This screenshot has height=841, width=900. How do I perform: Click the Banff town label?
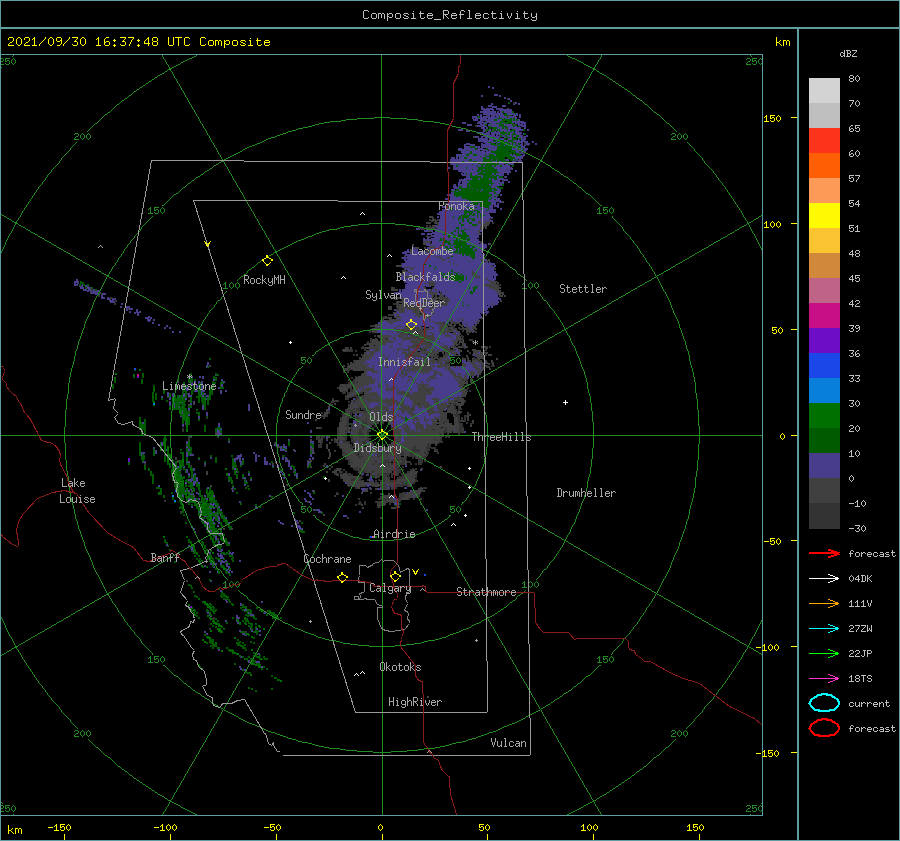click(165, 557)
